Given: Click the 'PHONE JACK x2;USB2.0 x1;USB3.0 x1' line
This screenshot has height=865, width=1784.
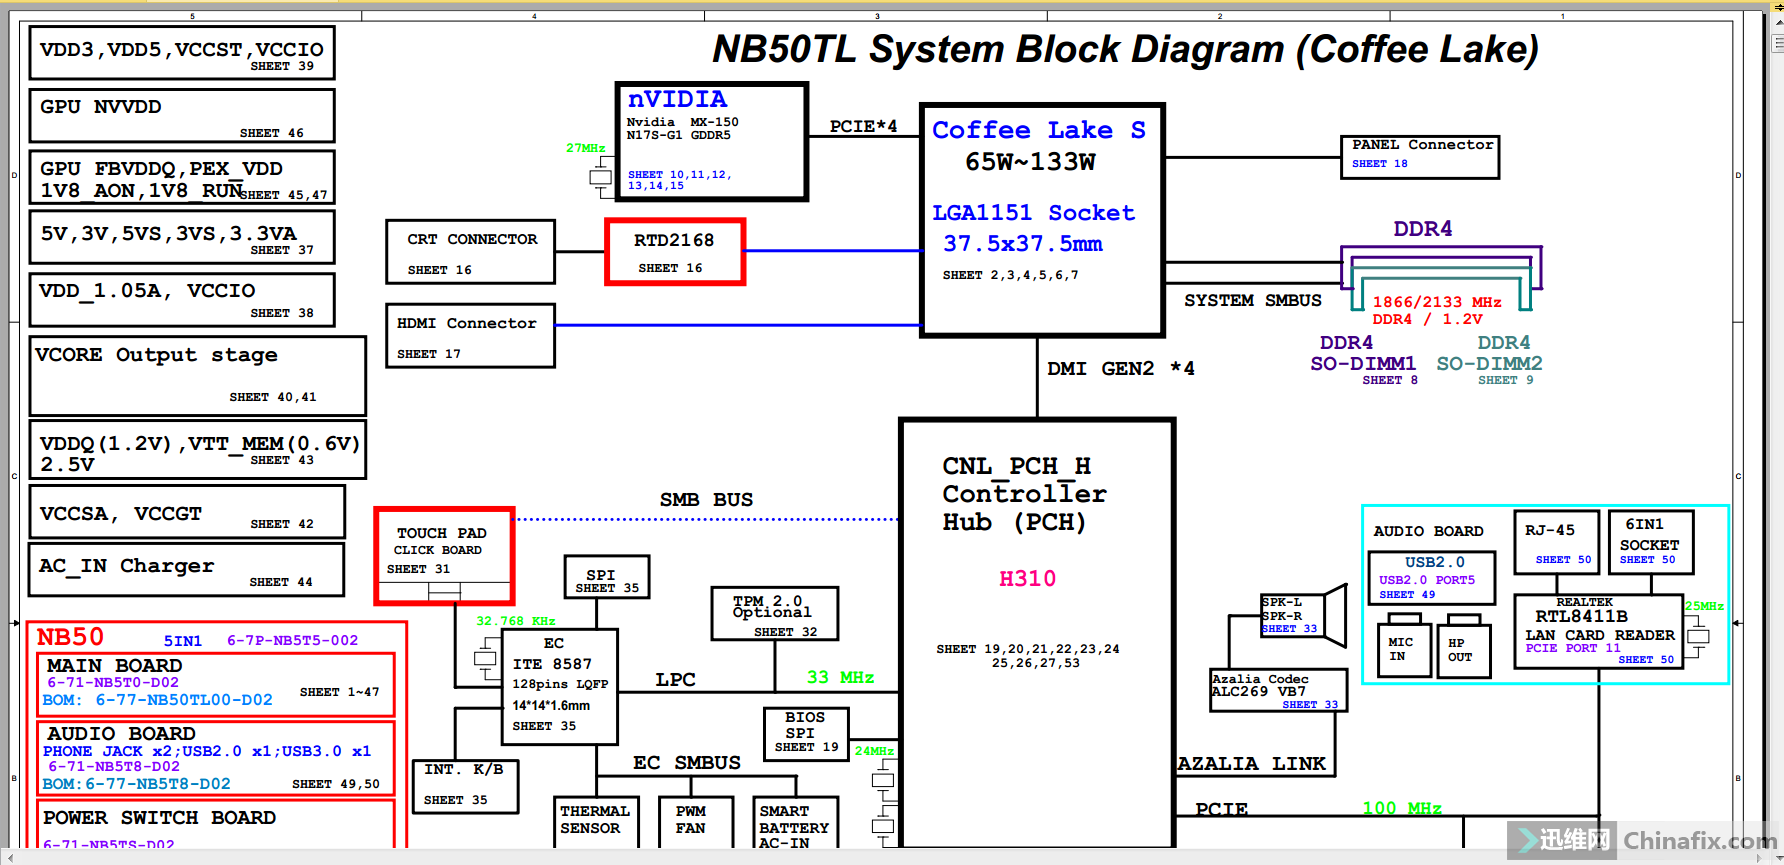Looking at the screenshot, I should tap(207, 751).
